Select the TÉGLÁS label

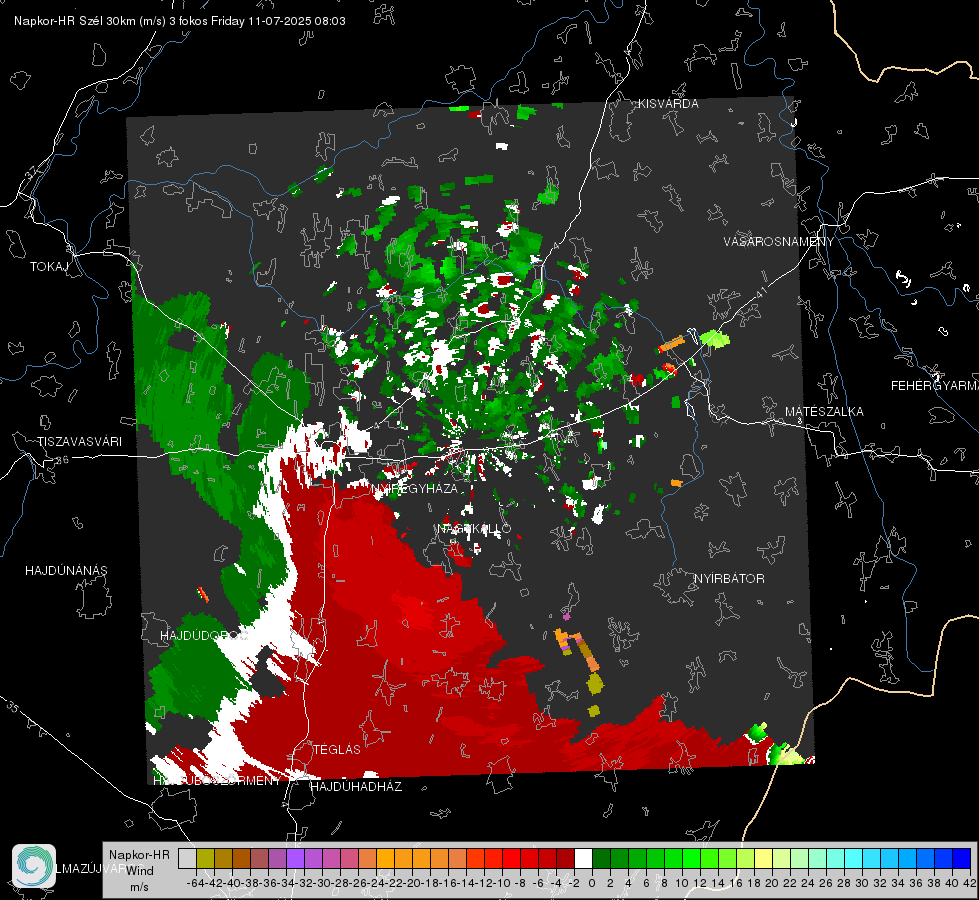click(337, 749)
